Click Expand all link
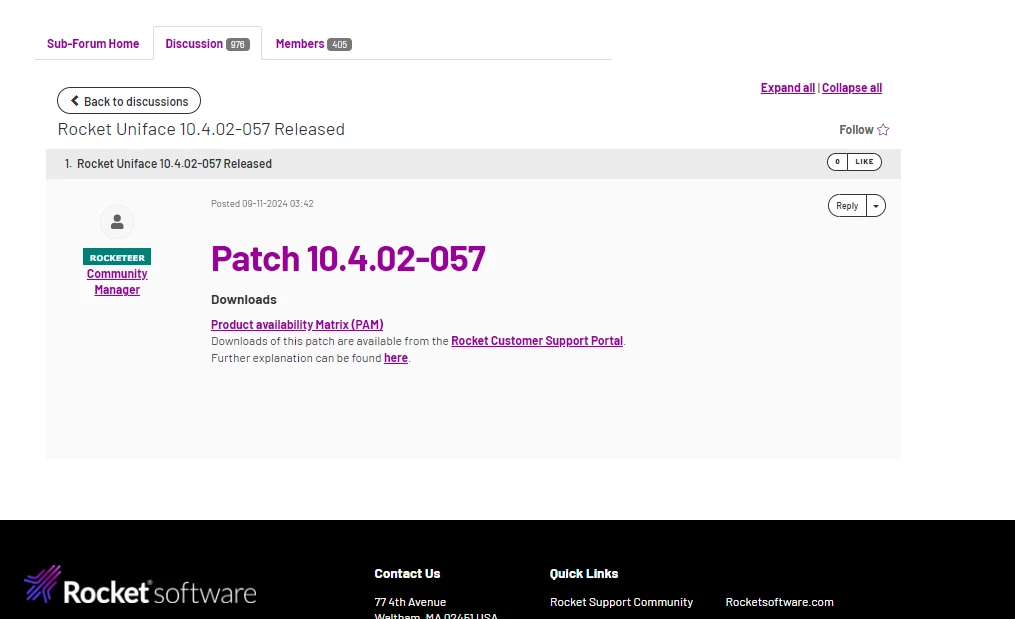Viewport: 1015px width, 619px height. (787, 87)
